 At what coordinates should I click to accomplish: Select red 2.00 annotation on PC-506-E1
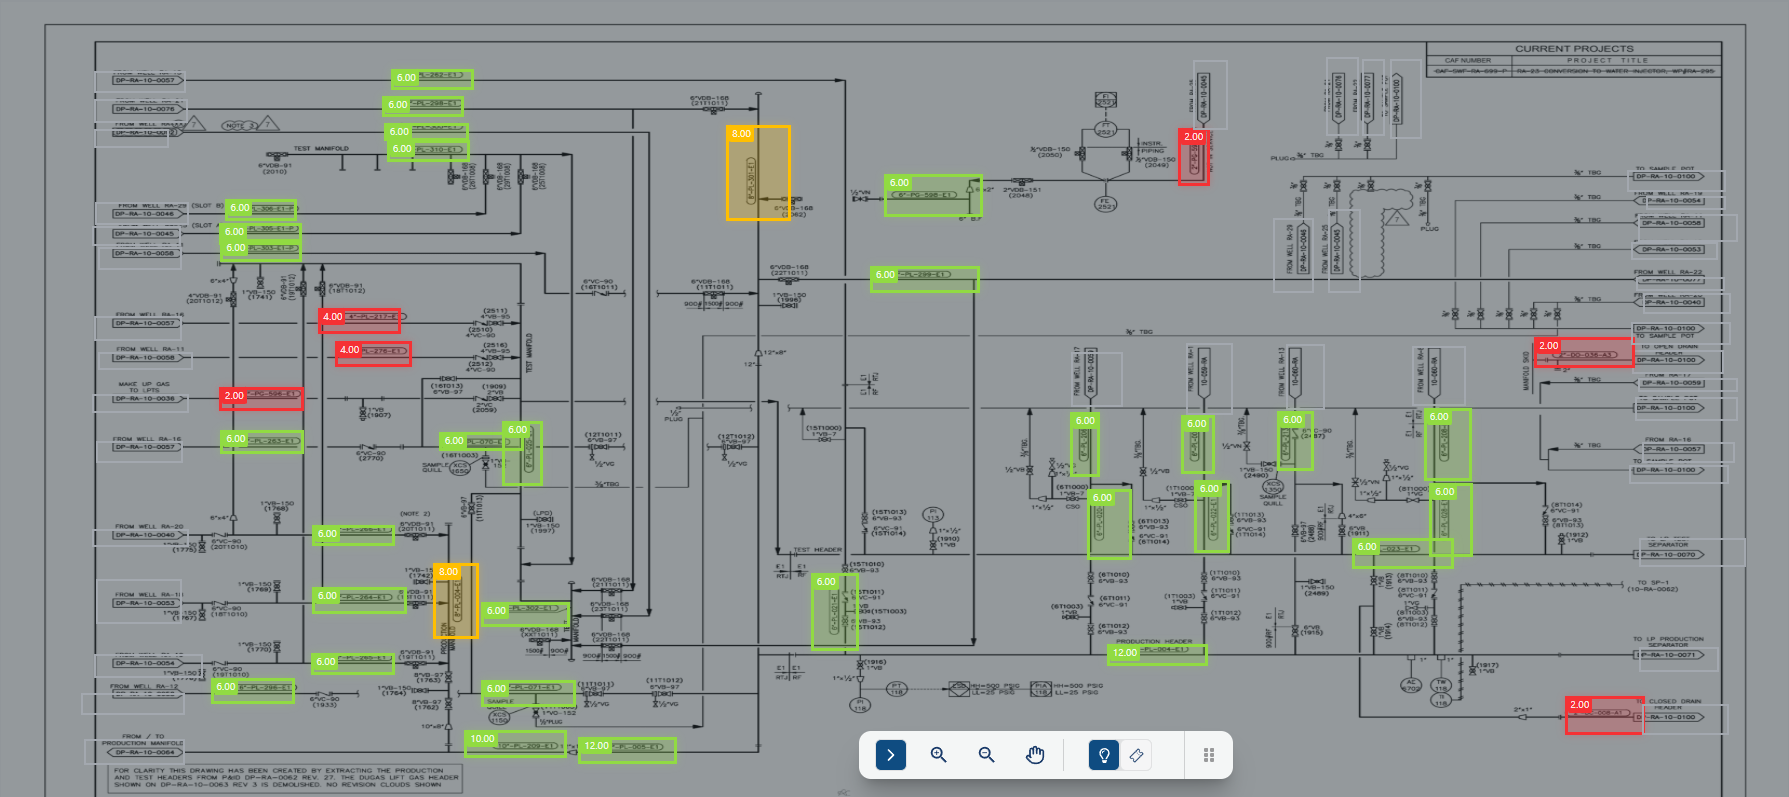coord(261,398)
